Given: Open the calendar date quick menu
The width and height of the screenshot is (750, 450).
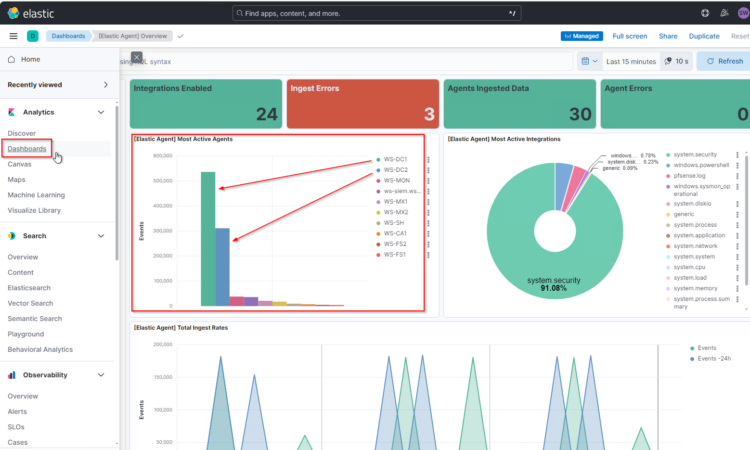Looking at the screenshot, I should pos(589,61).
